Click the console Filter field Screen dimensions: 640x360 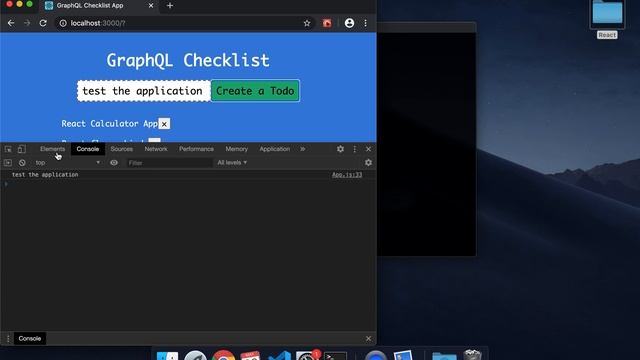point(169,163)
